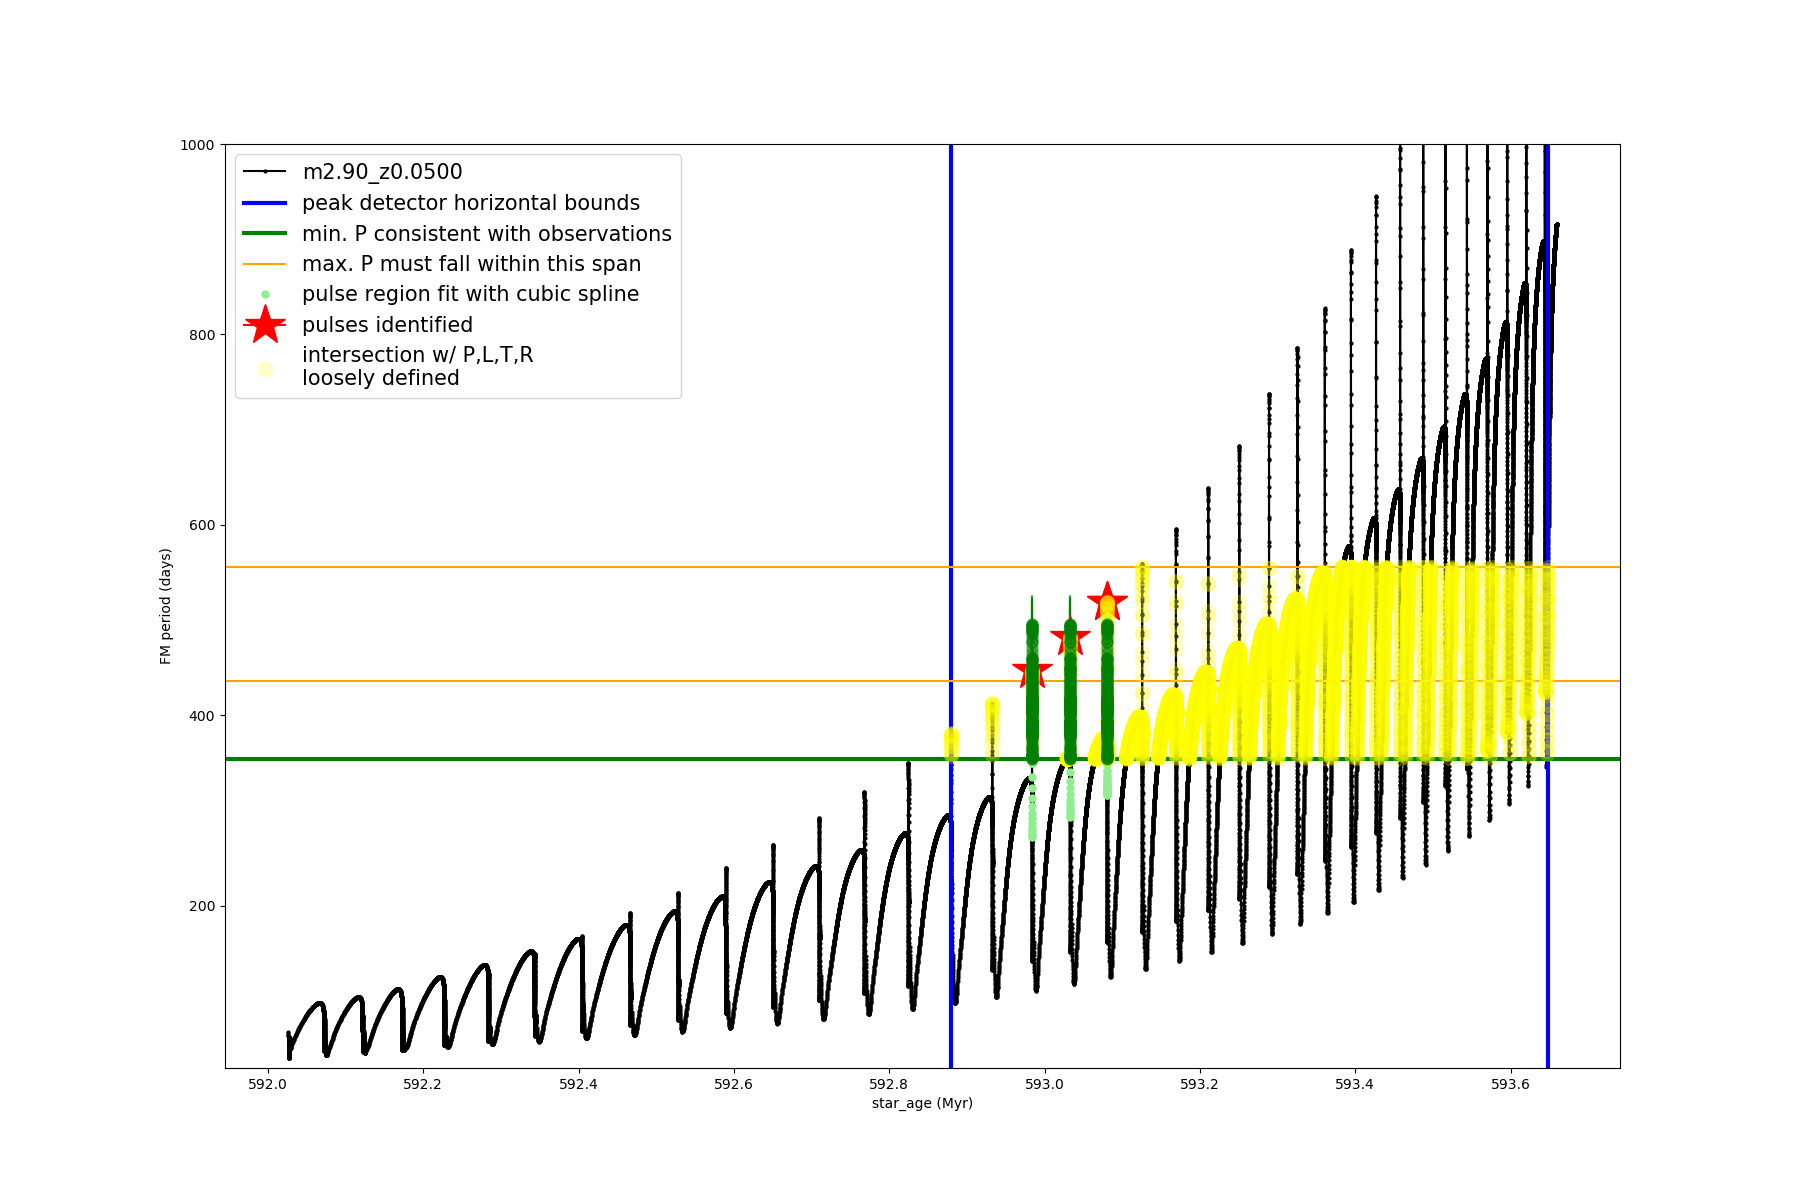Select 'peak detector horizontal bounds' legend text
This screenshot has height=1200, width=1800.
click(x=471, y=203)
